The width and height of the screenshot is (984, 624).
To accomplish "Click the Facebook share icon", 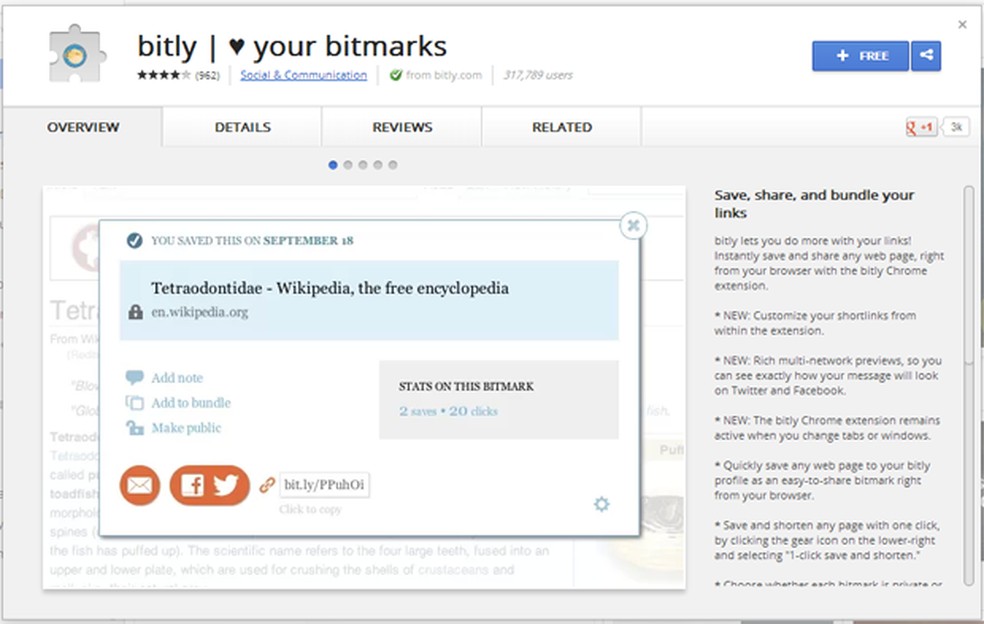I will point(192,485).
